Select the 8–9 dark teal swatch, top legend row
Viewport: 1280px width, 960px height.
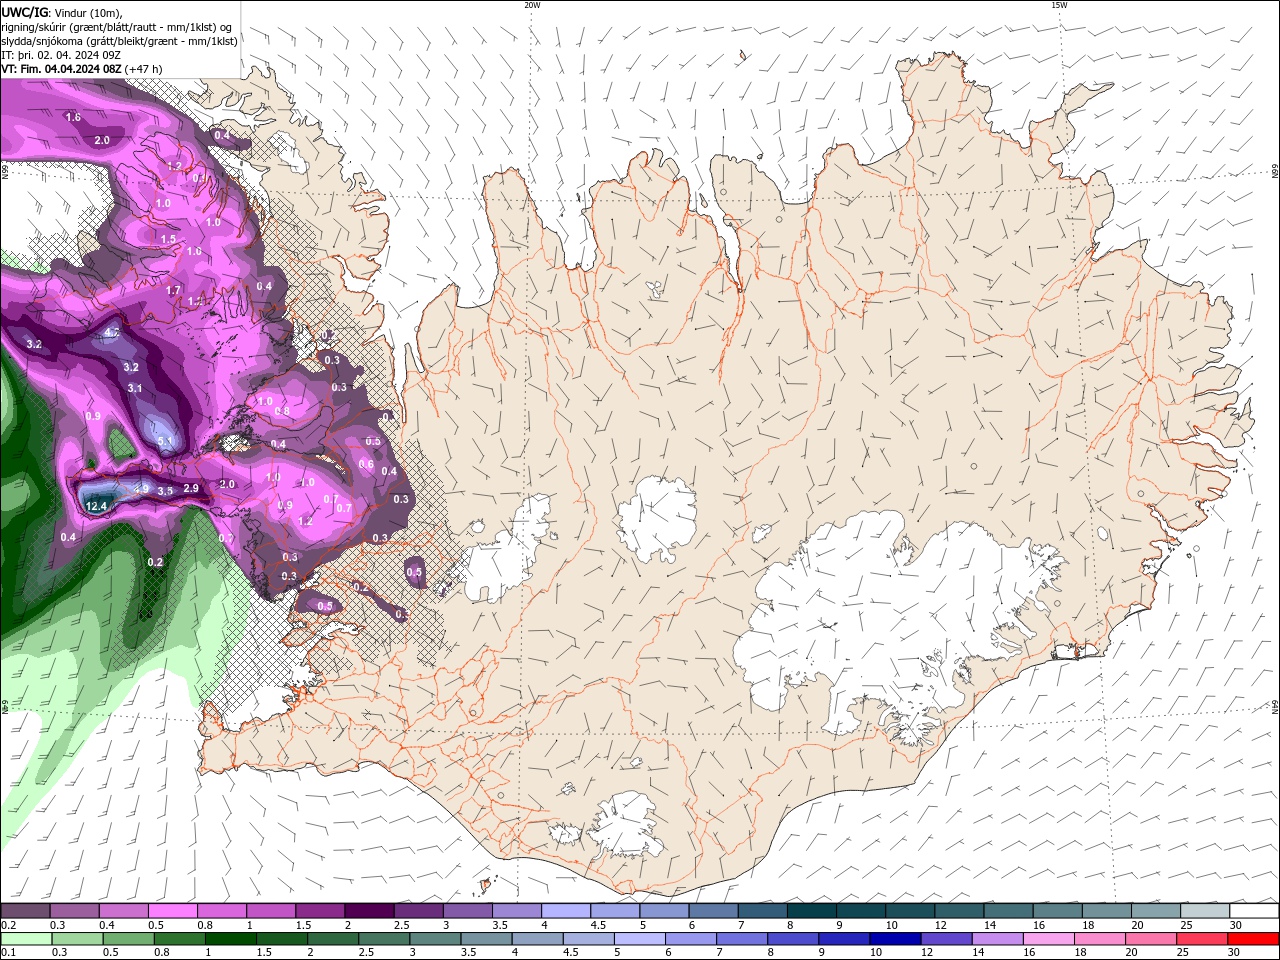click(811, 911)
